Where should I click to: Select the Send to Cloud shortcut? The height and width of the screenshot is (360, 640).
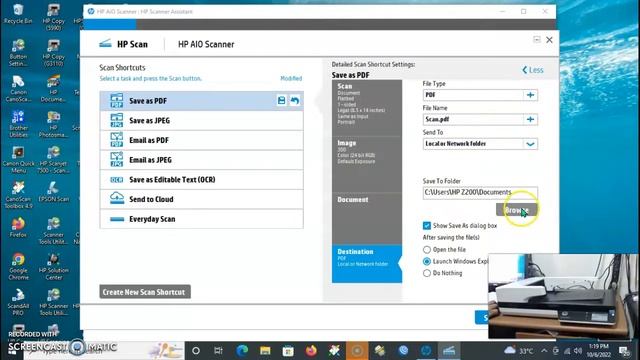click(x=201, y=199)
